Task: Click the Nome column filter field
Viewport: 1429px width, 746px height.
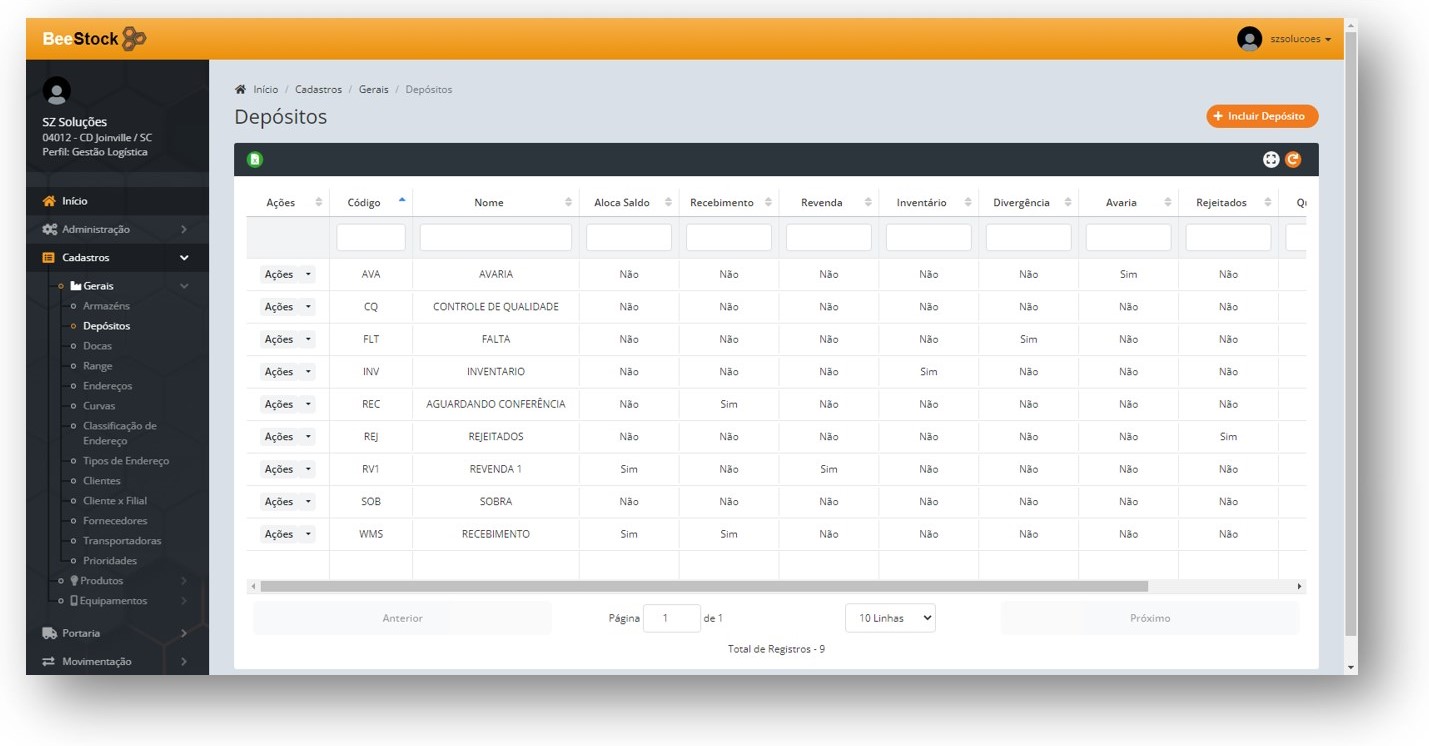Action: [495, 238]
